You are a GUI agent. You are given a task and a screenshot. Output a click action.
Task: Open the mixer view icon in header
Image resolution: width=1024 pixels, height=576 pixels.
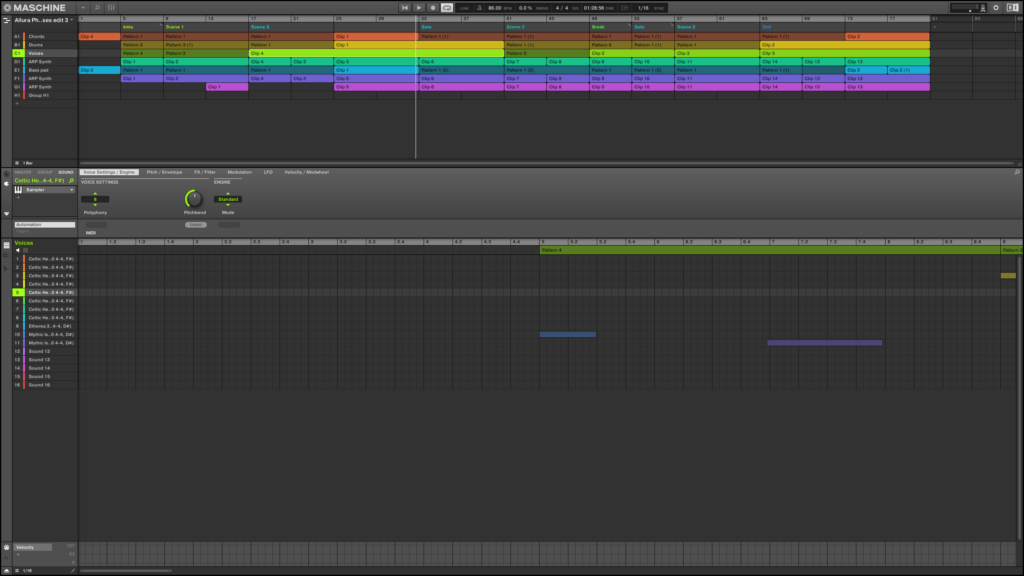point(111,8)
